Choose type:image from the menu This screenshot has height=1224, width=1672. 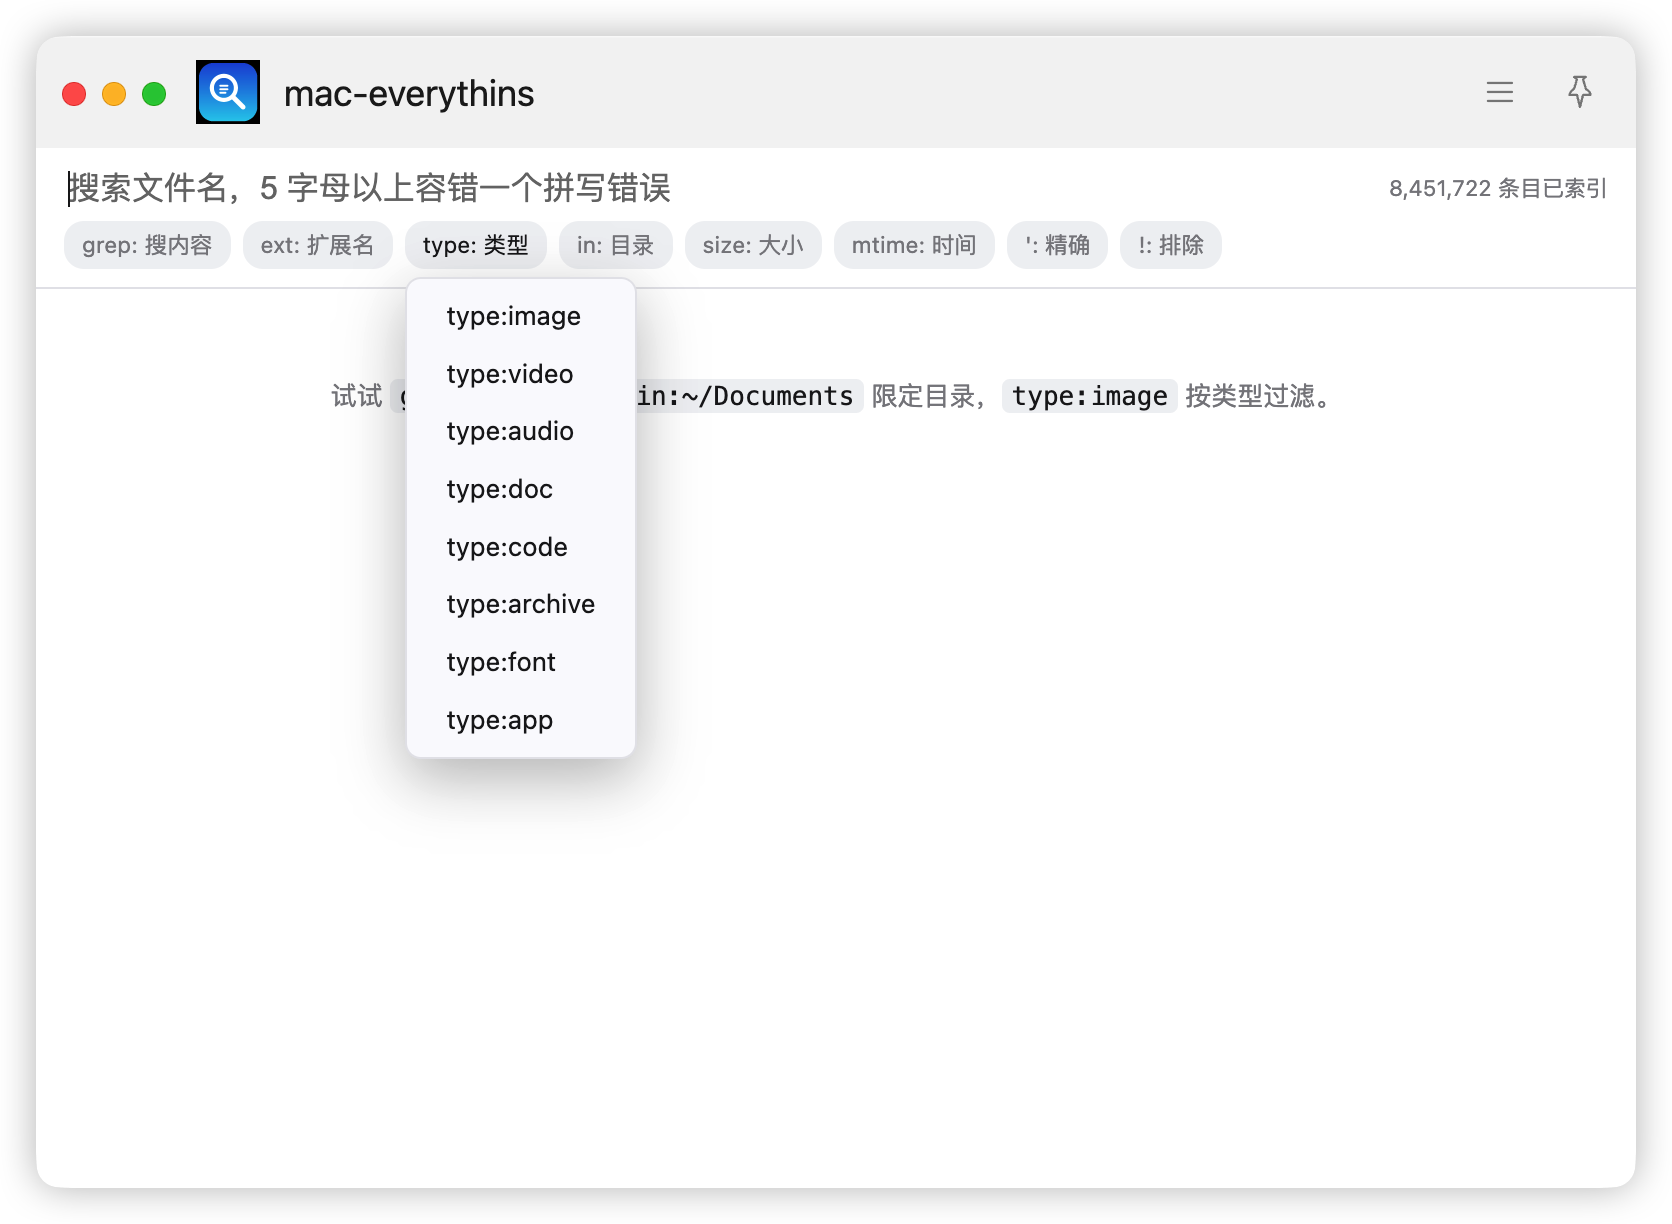(521, 316)
